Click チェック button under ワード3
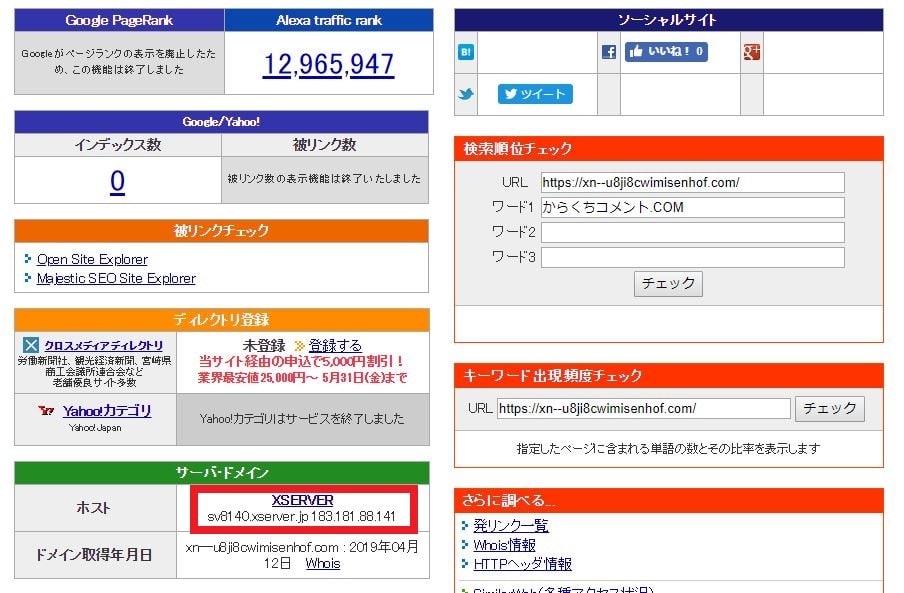Image resolution: width=904 pixels, height=593 pixels. 668,284
